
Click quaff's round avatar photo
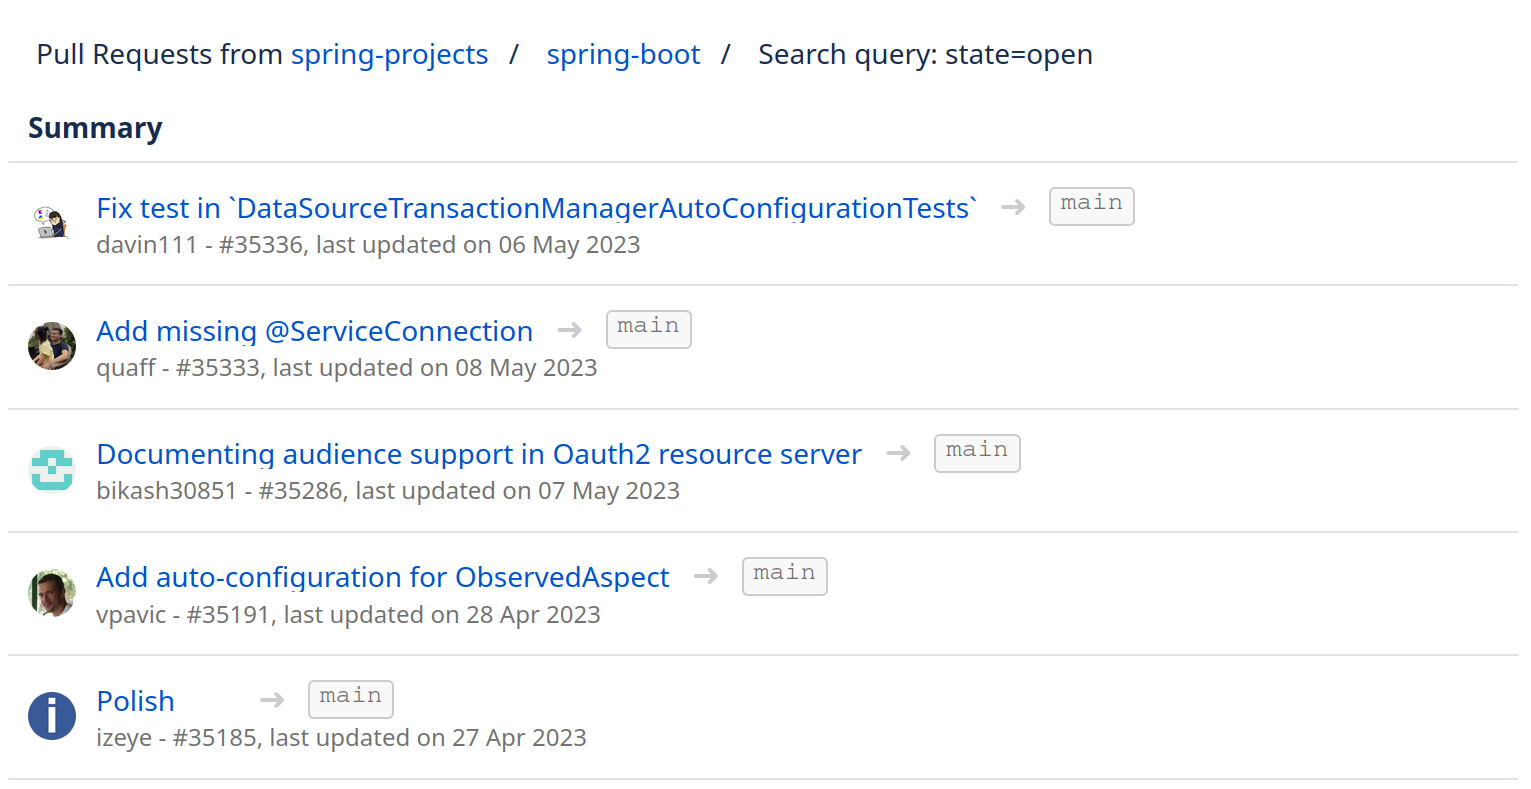(x=51, y=346)
